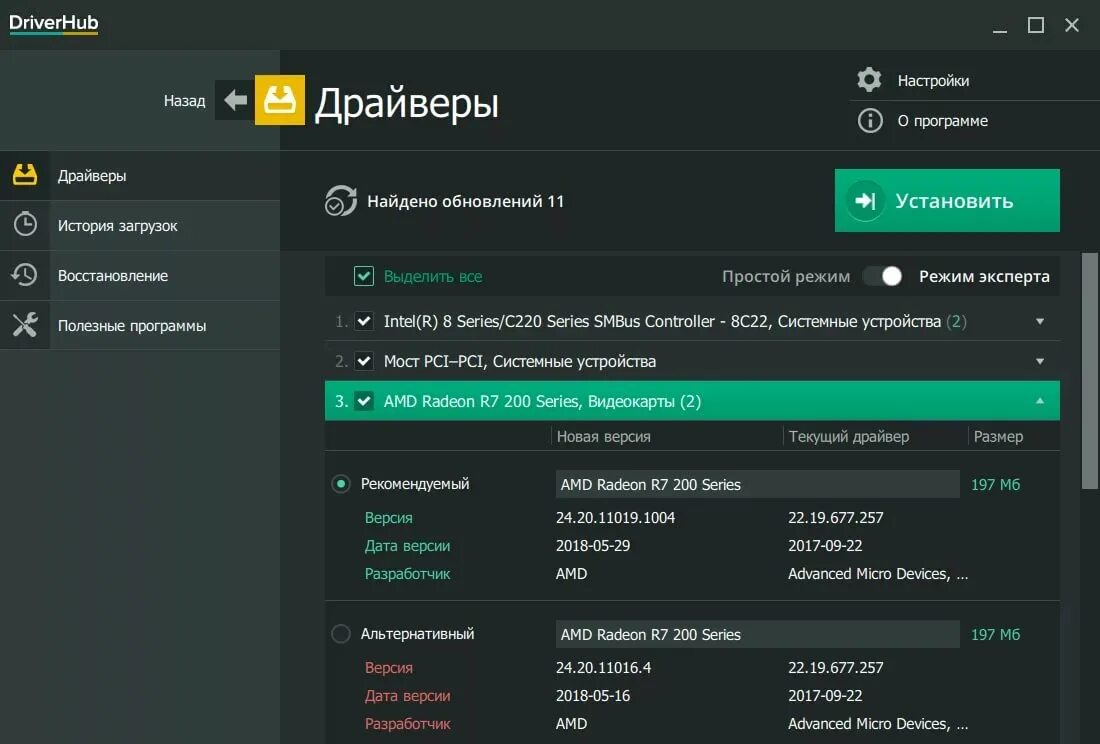Select Рекомендуемый driver radio button
1100x744 pixels.
[x=341, y=484]
